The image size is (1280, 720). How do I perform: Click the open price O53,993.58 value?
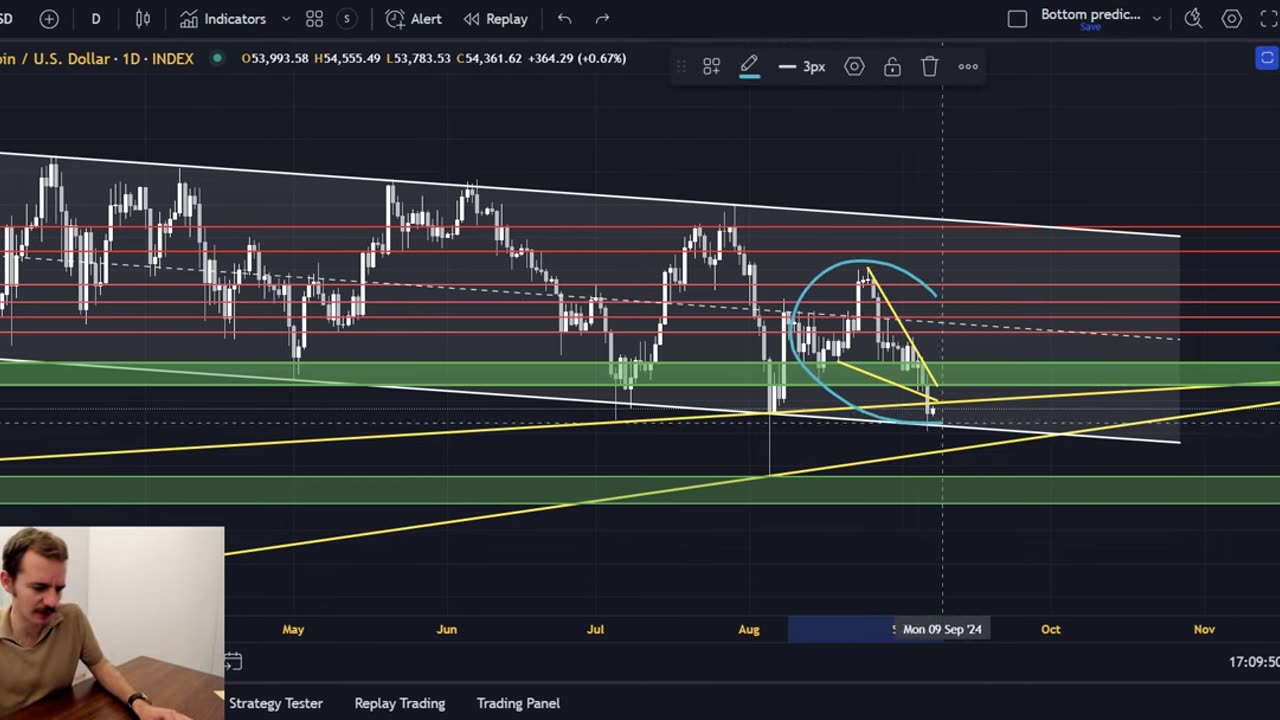[x=275, y=59]
